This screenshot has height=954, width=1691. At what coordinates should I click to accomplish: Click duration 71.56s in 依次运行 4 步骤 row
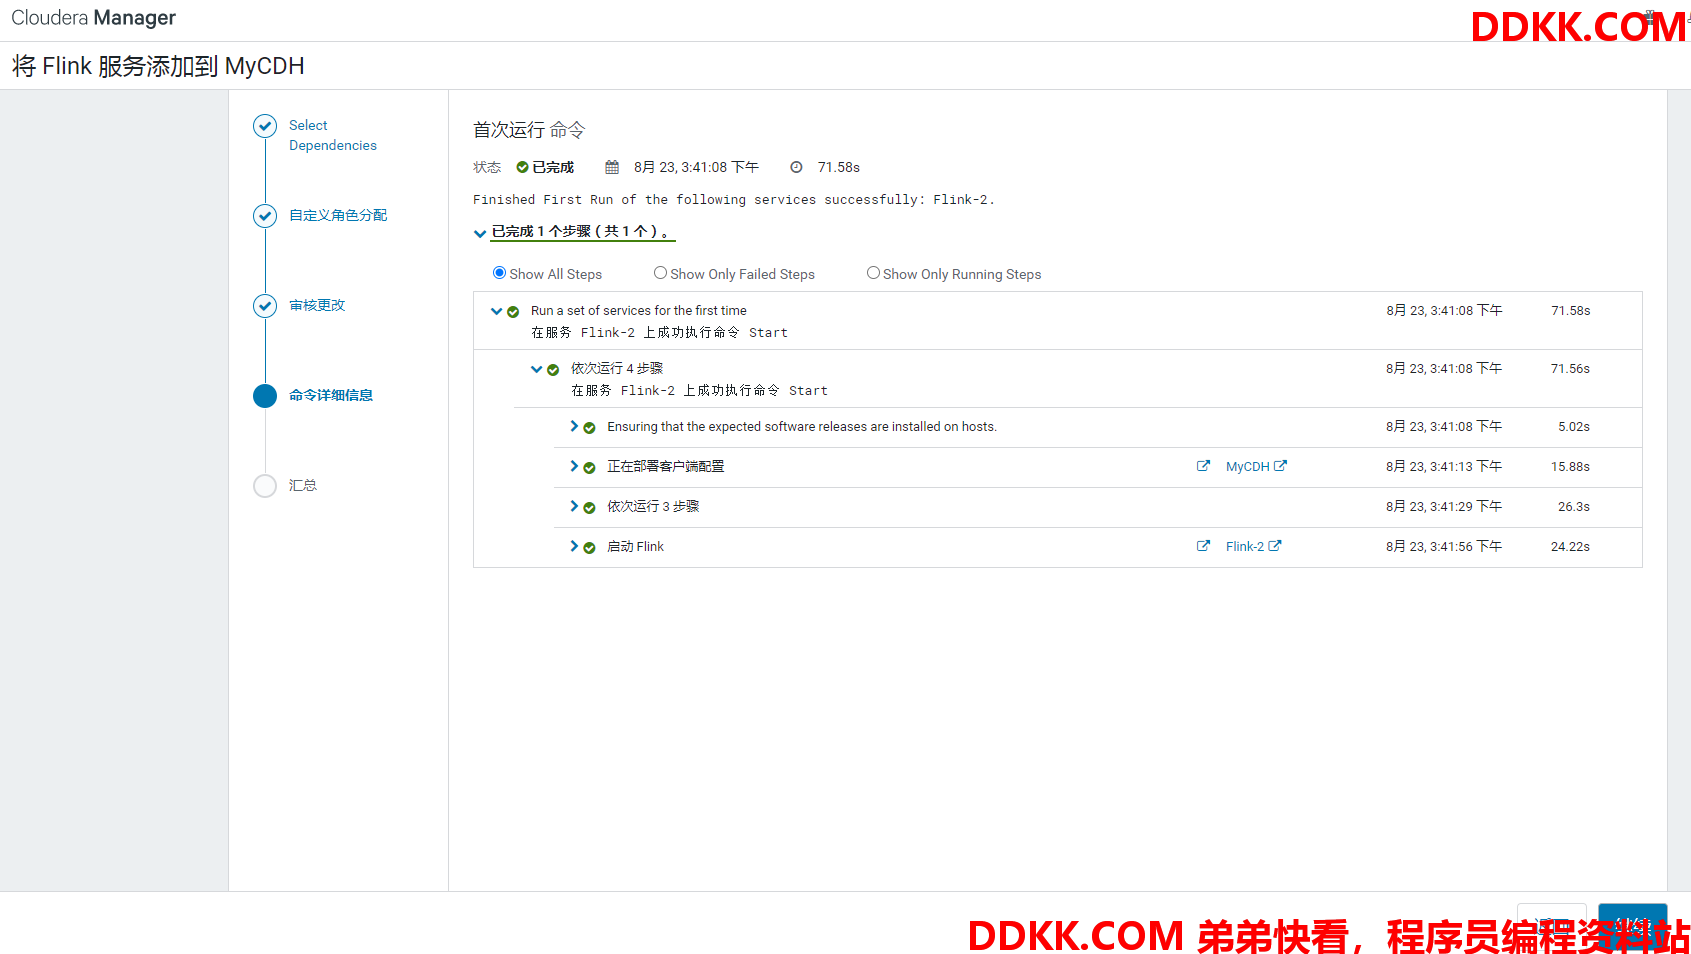click(x=1570, y=368)
